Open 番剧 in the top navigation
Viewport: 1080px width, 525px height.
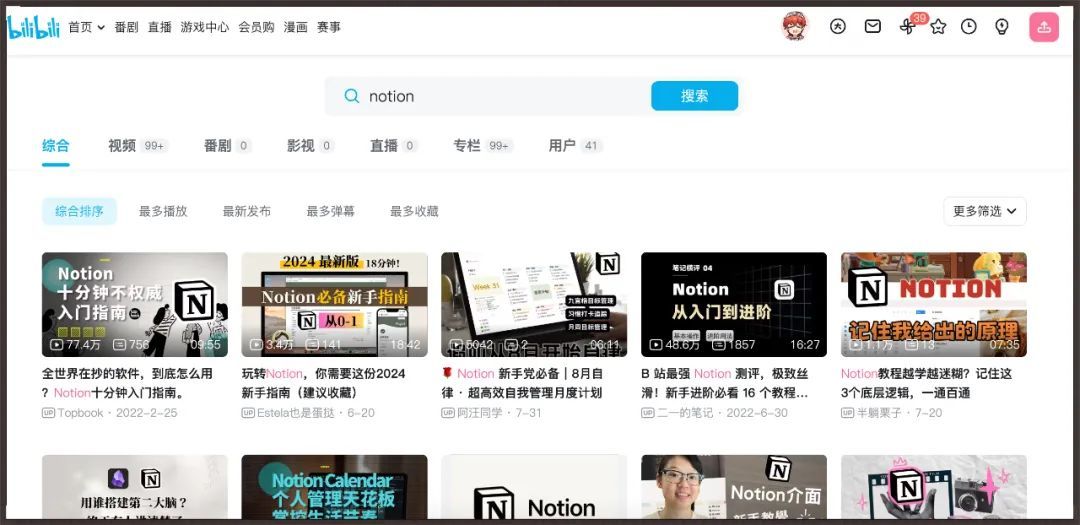pos(127,27)
